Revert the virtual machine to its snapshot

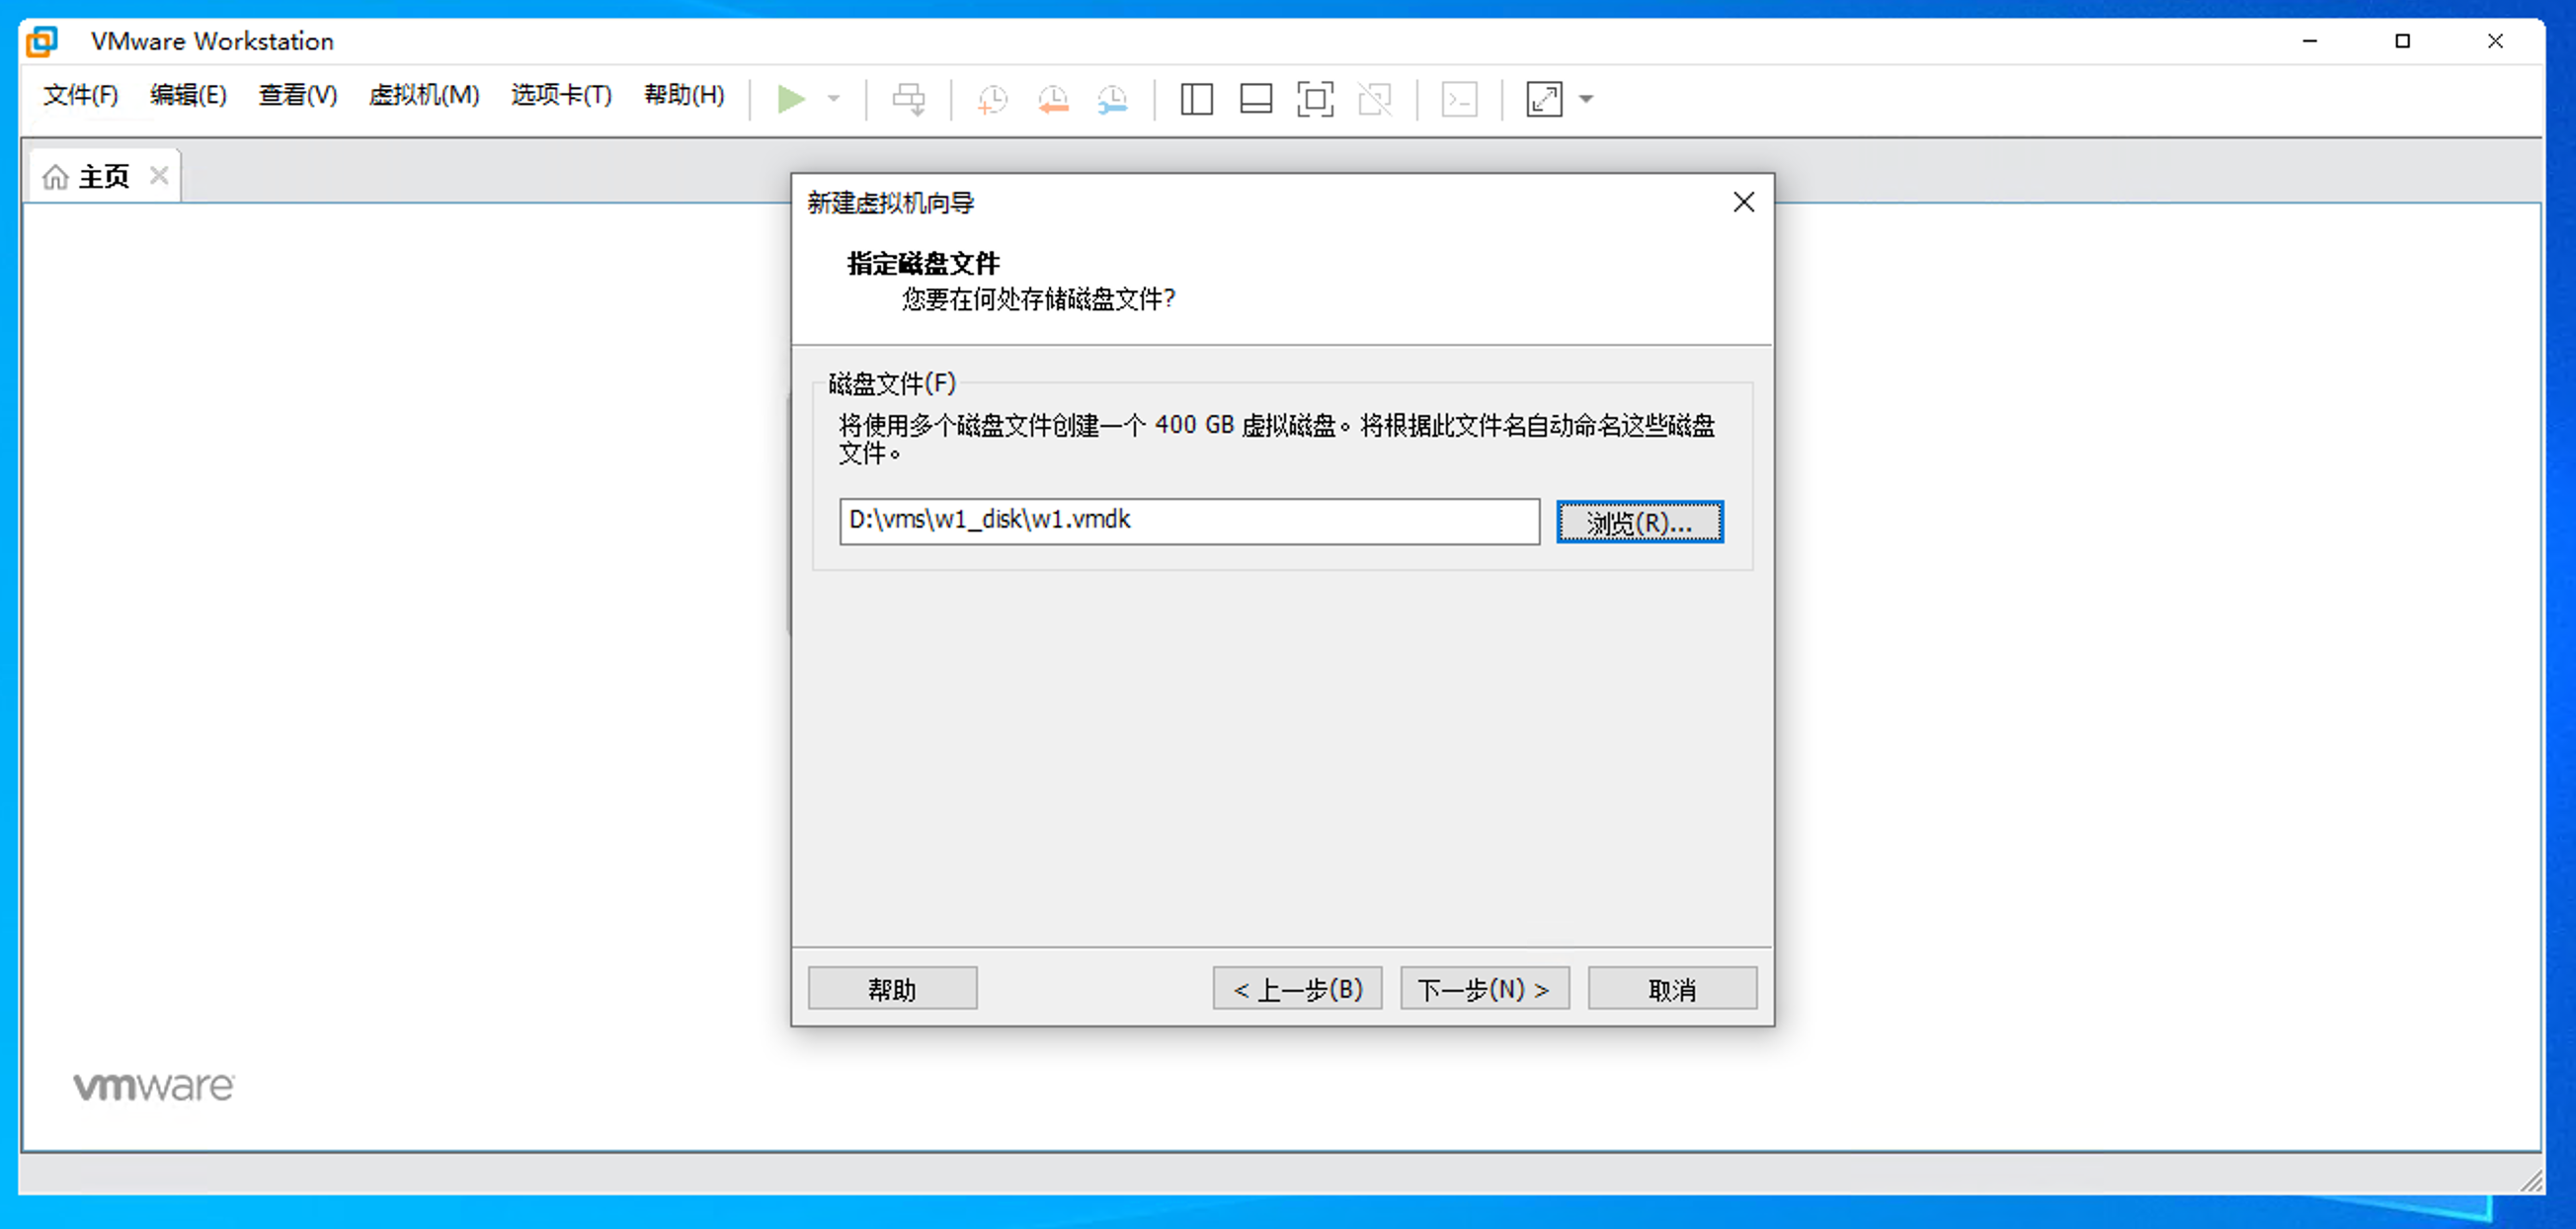[1052, 99]
